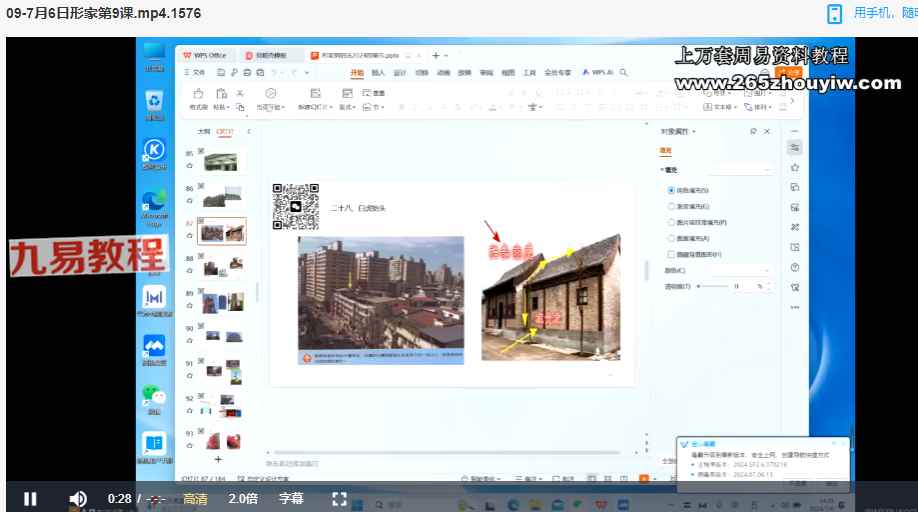Image resolution: width=918 pixels, height=512 pixels.
Task: Click the help question-mark sidebar icon
Action: pyautogui.click(x=794, y=267)
